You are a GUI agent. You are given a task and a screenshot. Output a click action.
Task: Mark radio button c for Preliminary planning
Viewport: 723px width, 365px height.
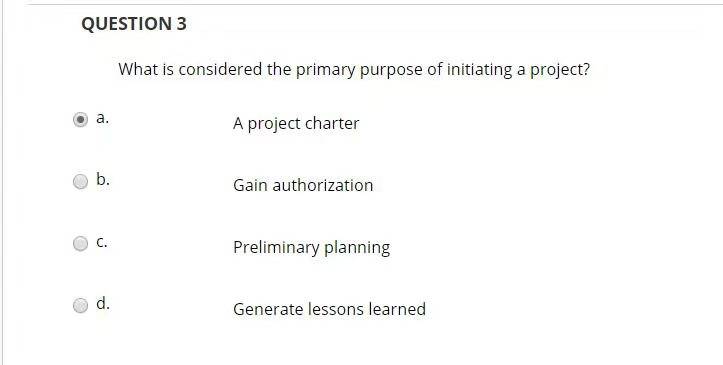80,243
